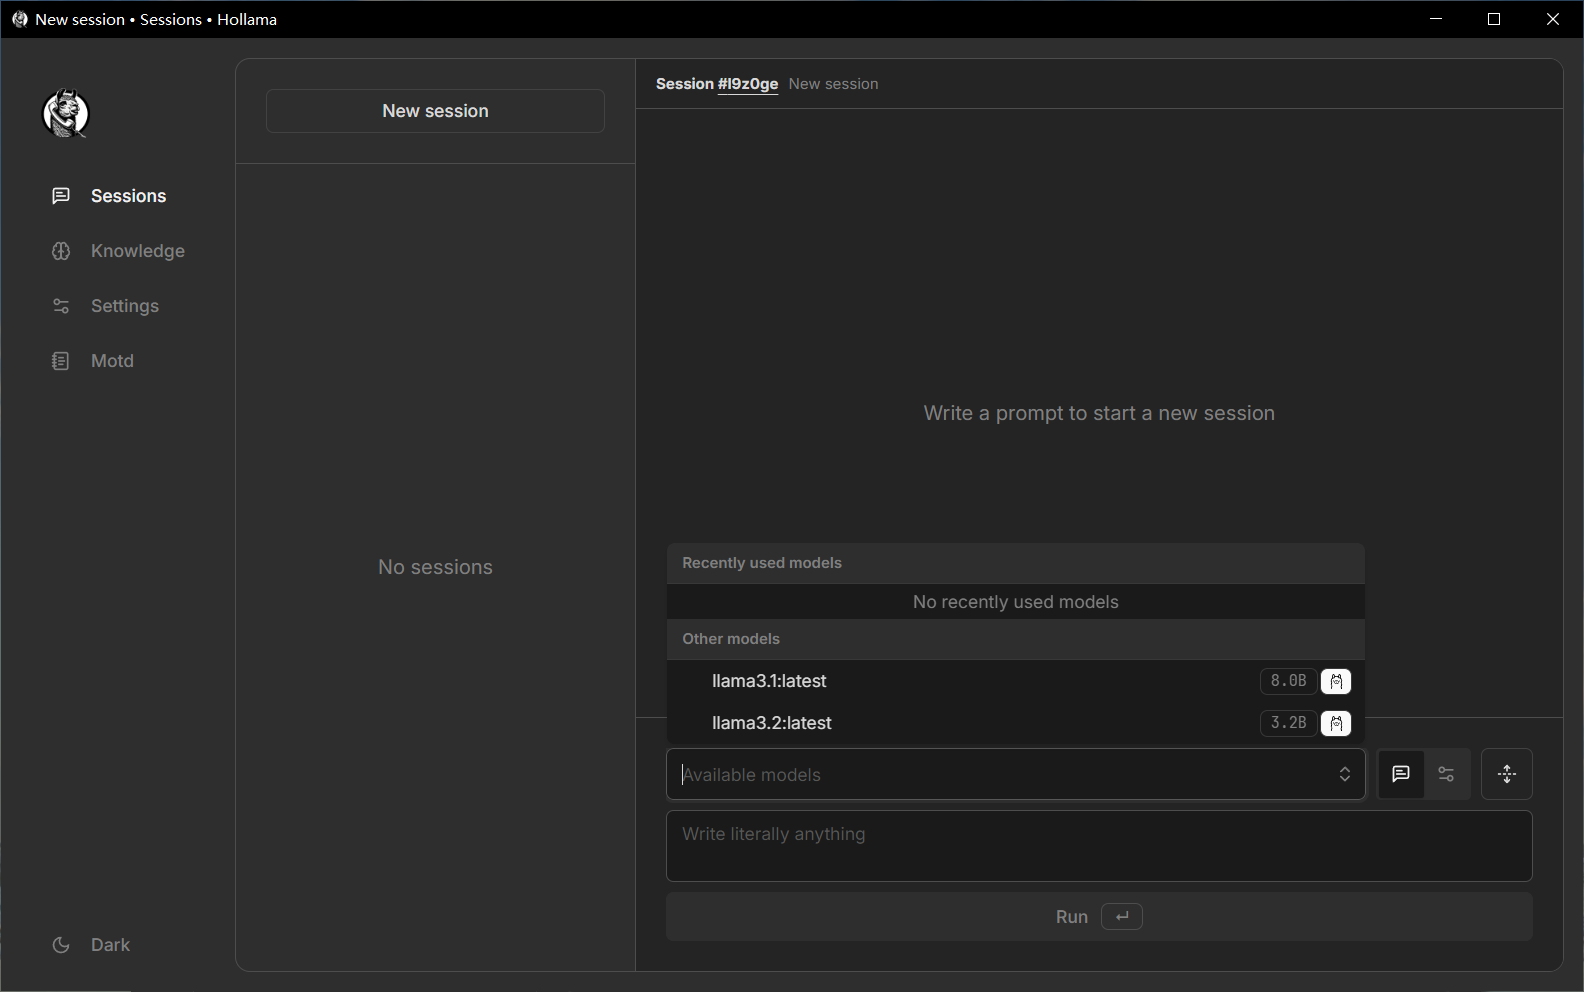Click the Sessions chat icon in sidebar
1584x992 pixels.
click(x=61, y=196)
